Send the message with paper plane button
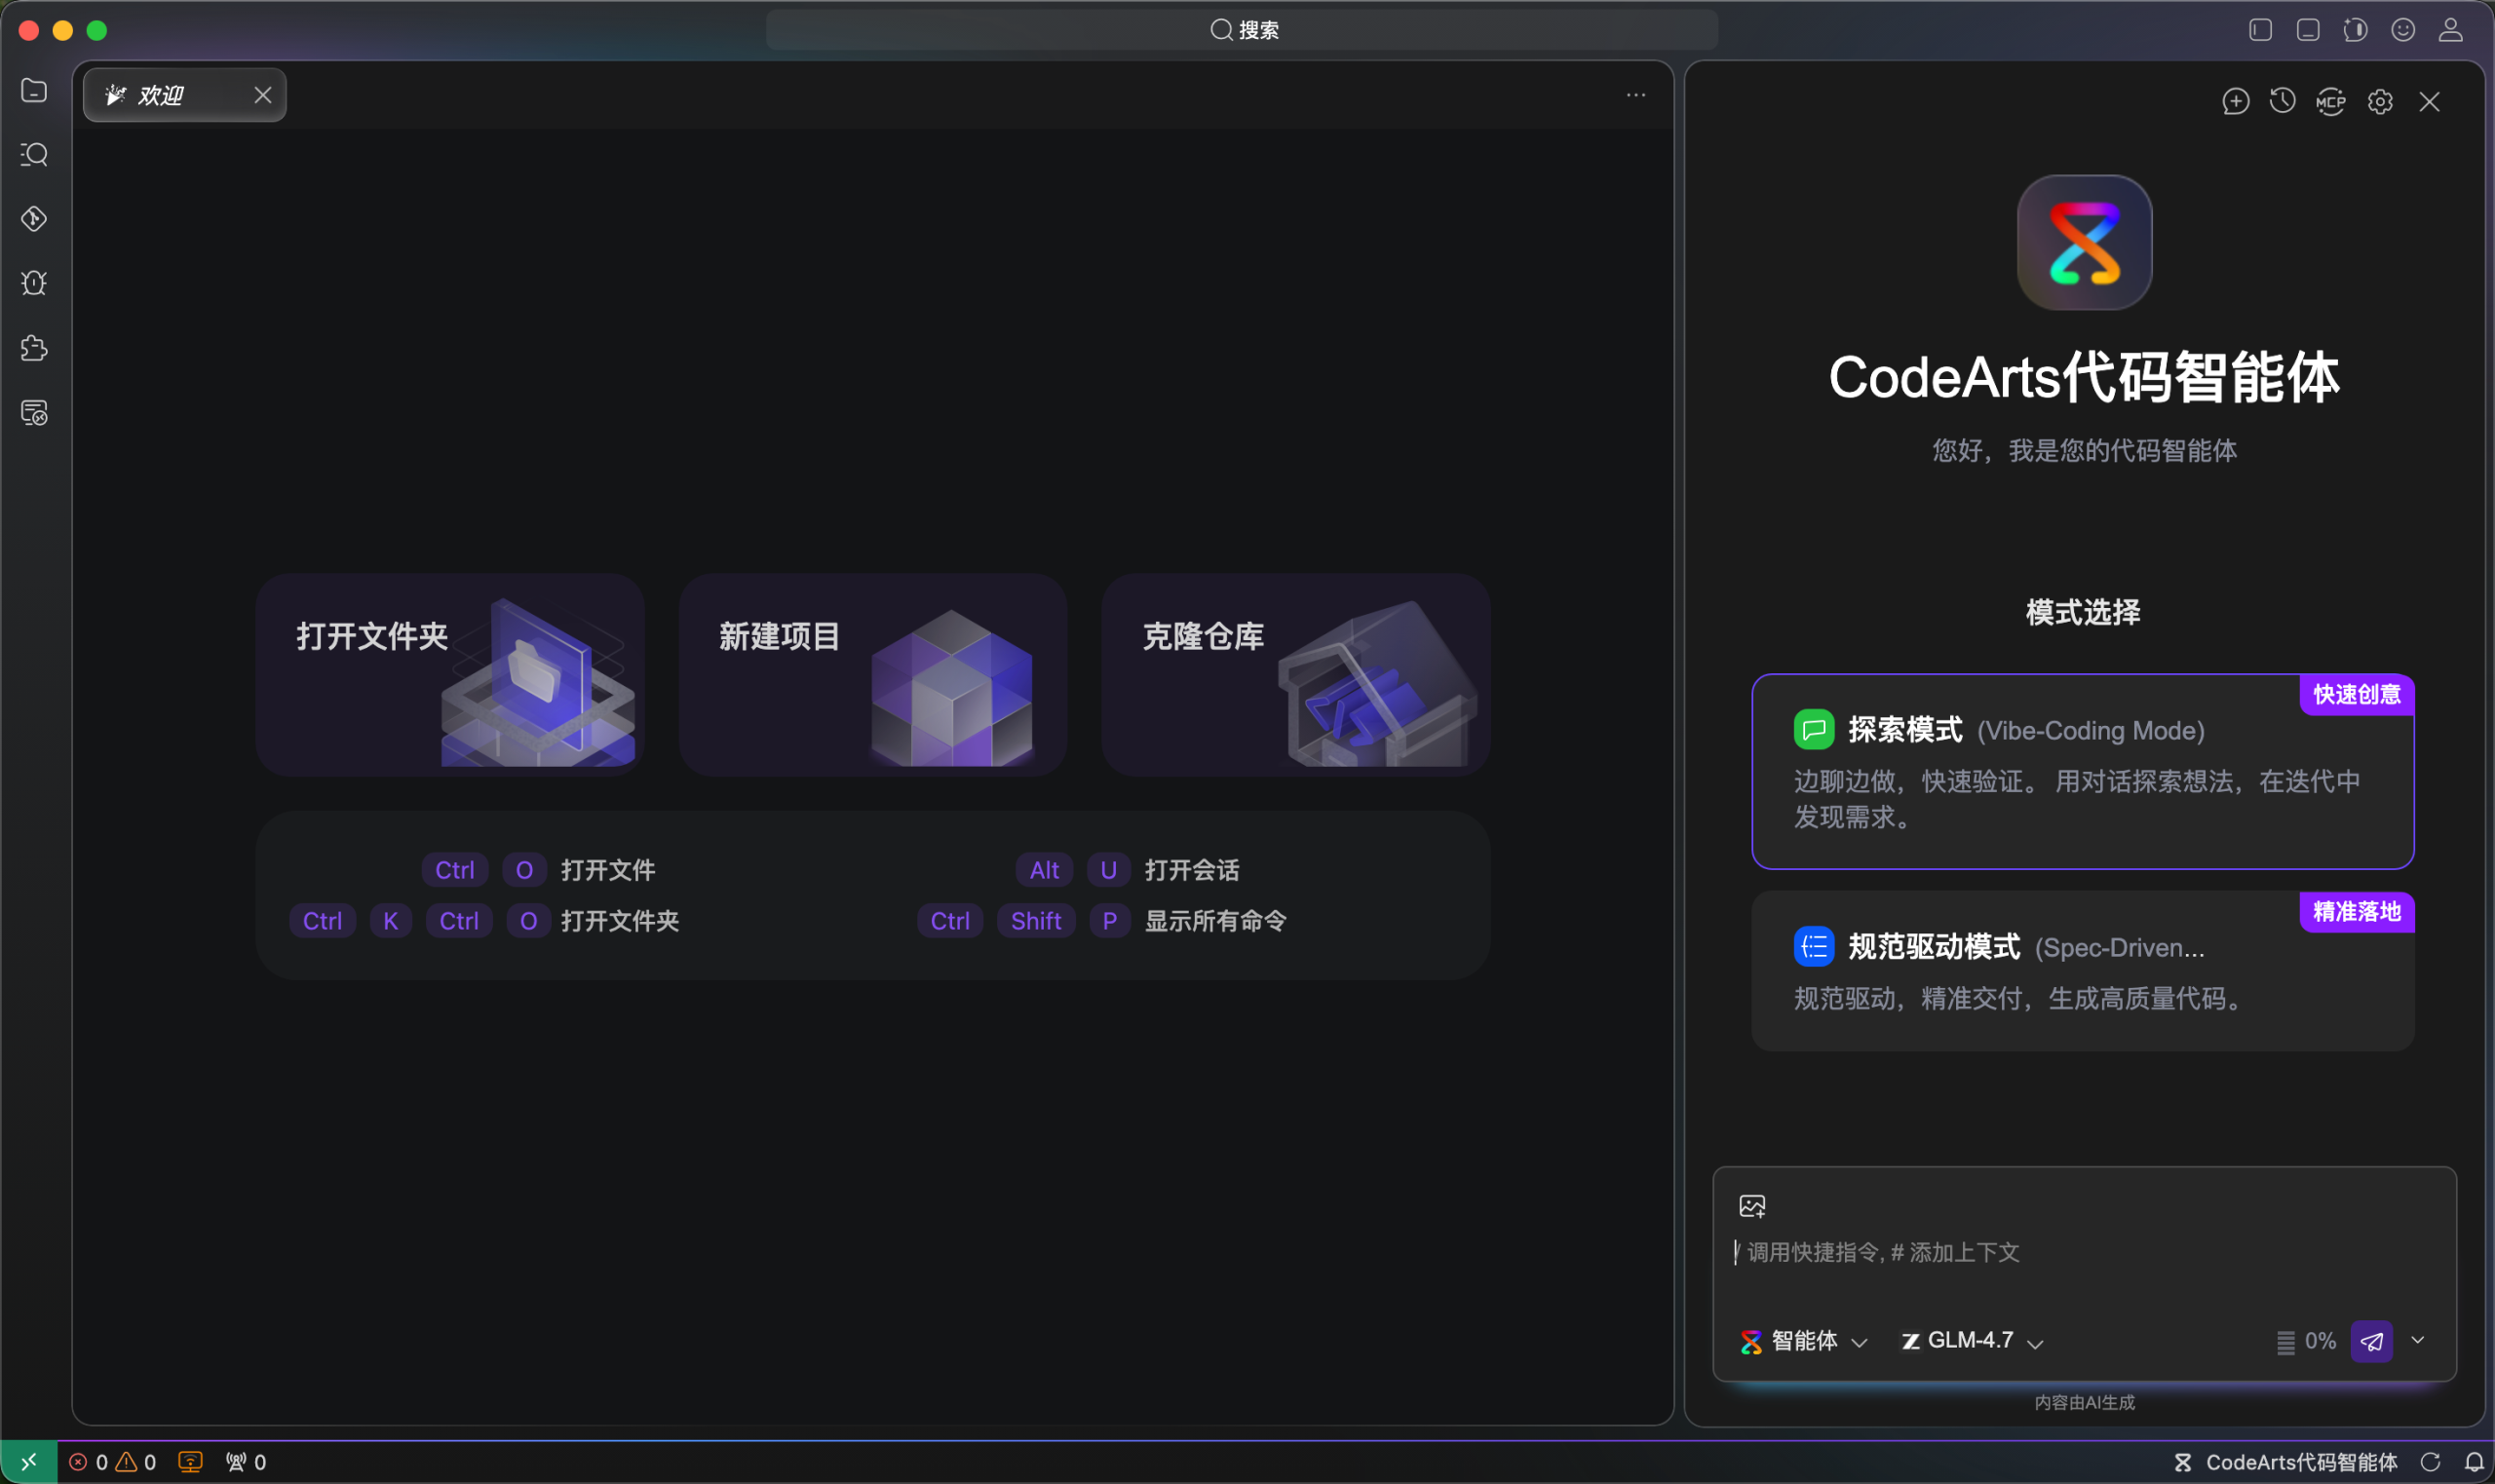Image resolution: width=2495 pixels, height=1484 pixels. tap(2372, 1341)
